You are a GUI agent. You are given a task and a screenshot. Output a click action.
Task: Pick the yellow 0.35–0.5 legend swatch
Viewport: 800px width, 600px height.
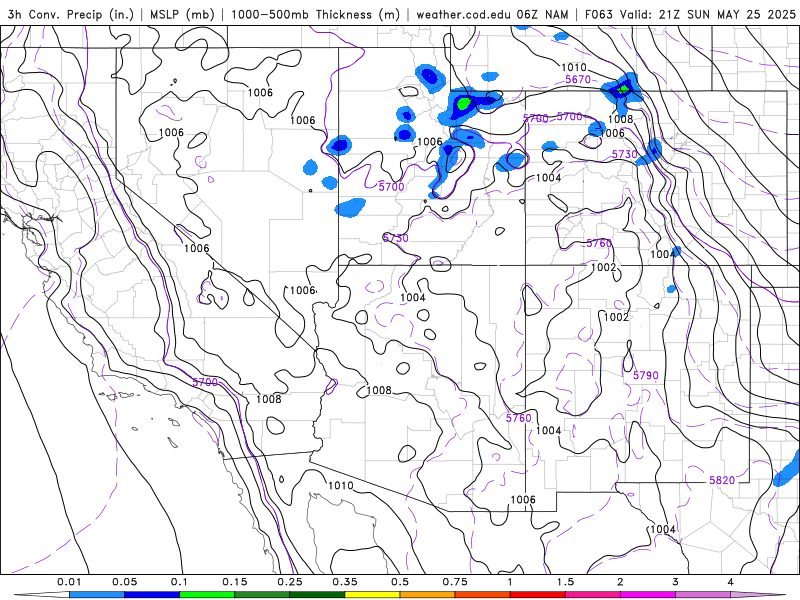tap(372, 595)
